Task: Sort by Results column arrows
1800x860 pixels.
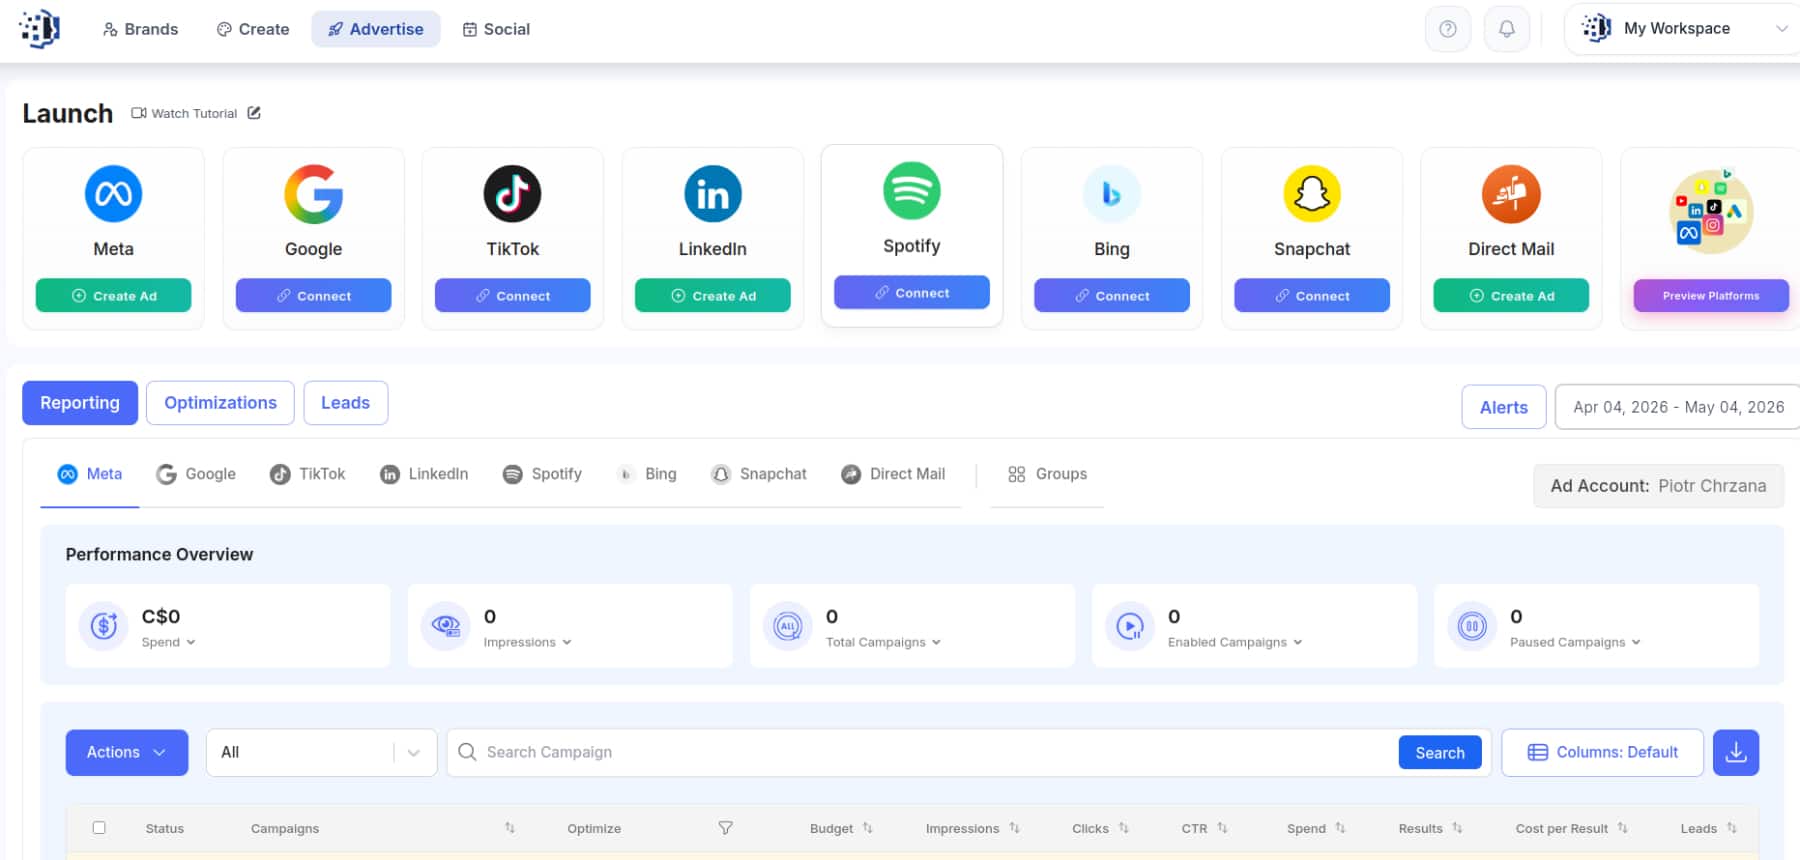Action: point(1457,828)
